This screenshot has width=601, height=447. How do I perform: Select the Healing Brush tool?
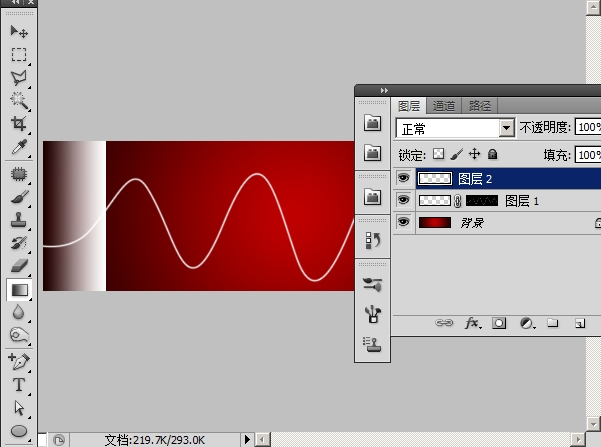pyautogui.click(x=19, y=174)
